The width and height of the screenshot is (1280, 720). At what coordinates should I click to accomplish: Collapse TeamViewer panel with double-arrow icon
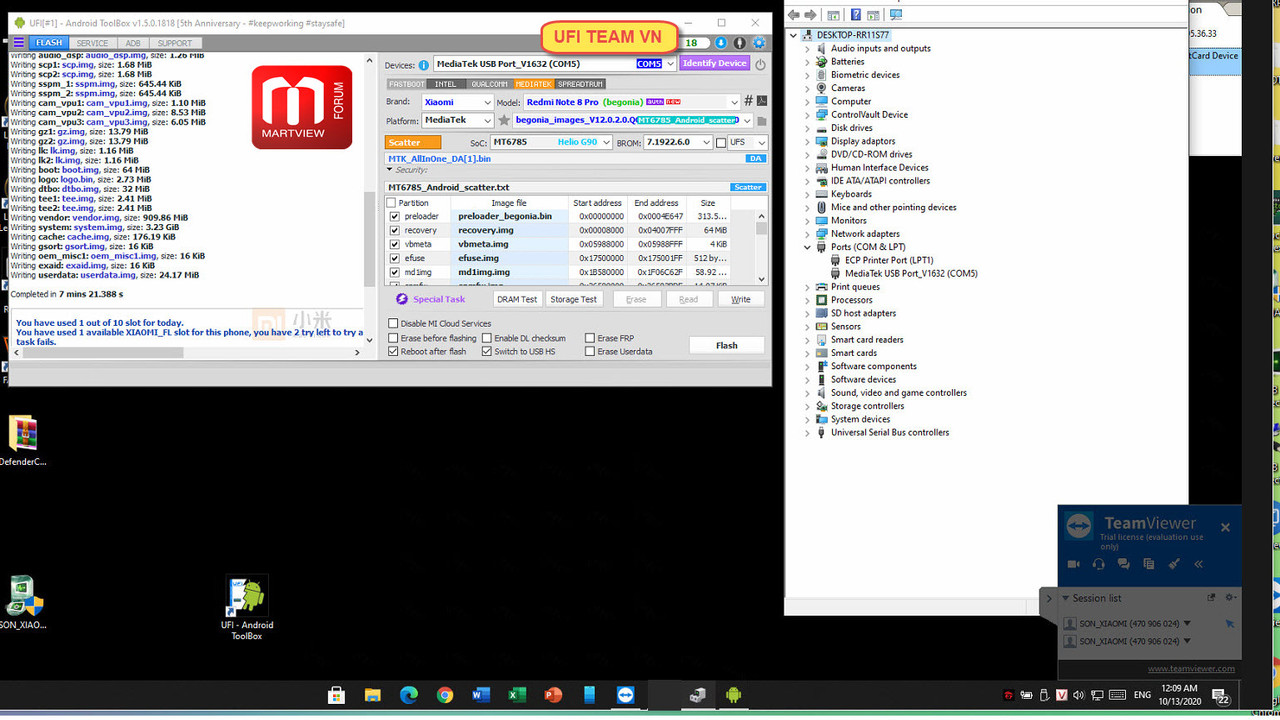tap(1198, 564)
